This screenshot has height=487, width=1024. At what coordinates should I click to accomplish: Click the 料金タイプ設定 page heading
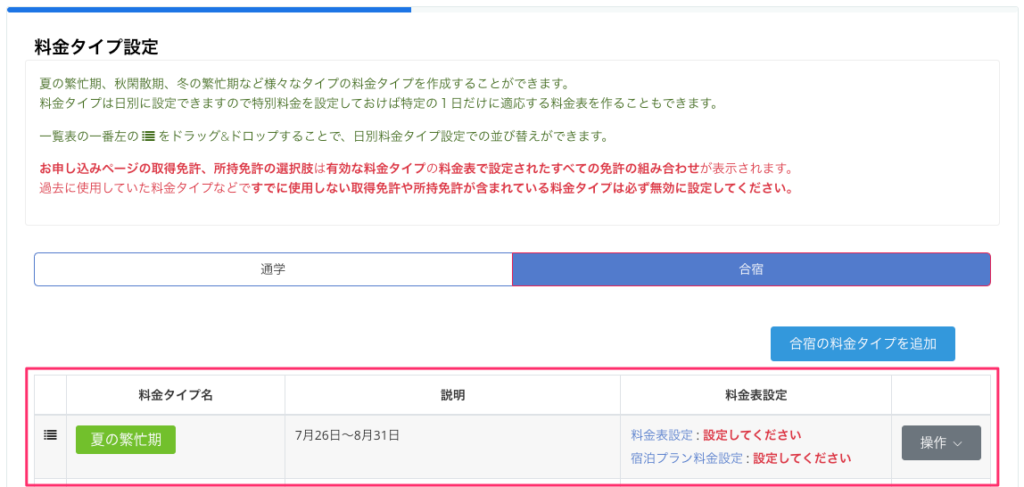click(x=96, y=47)
